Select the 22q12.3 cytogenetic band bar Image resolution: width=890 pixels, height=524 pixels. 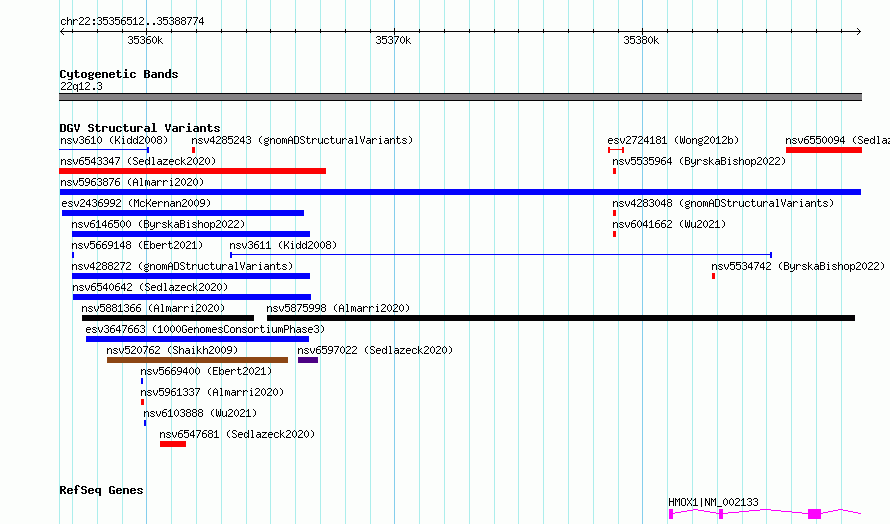coord(460,97)
